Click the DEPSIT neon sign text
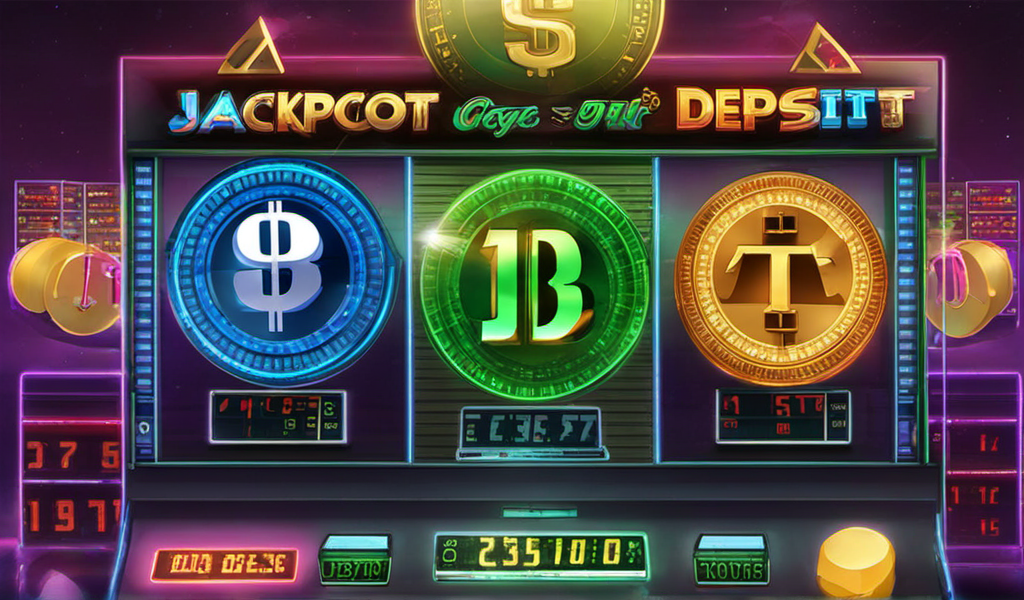The height and width of the screenshot is (600, 1024). pos(794,109)
